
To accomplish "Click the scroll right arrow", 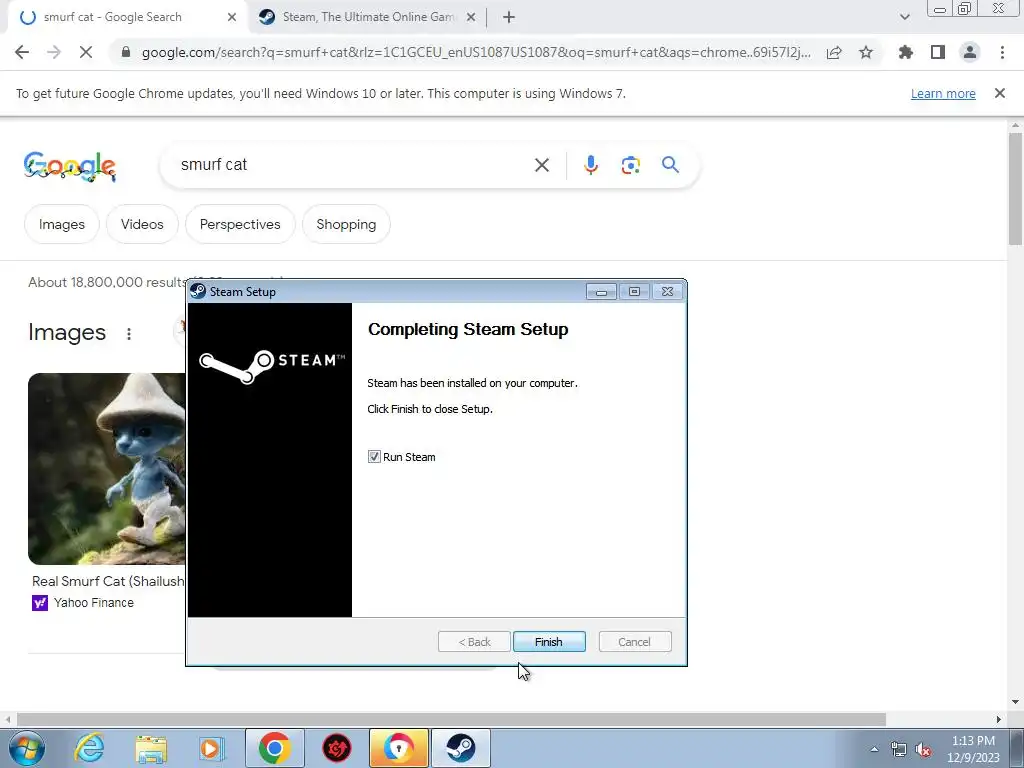I will pos(998,719).
